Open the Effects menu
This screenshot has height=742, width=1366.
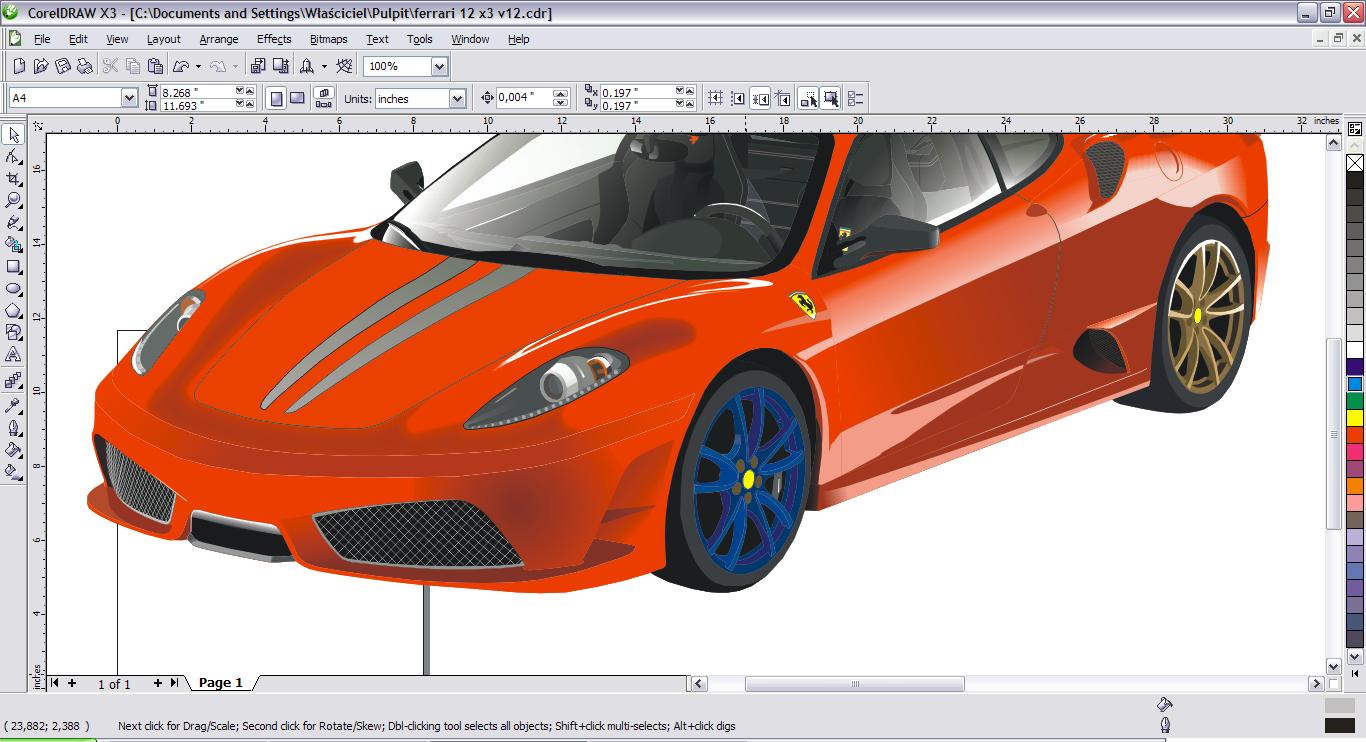tap(273, 39)
